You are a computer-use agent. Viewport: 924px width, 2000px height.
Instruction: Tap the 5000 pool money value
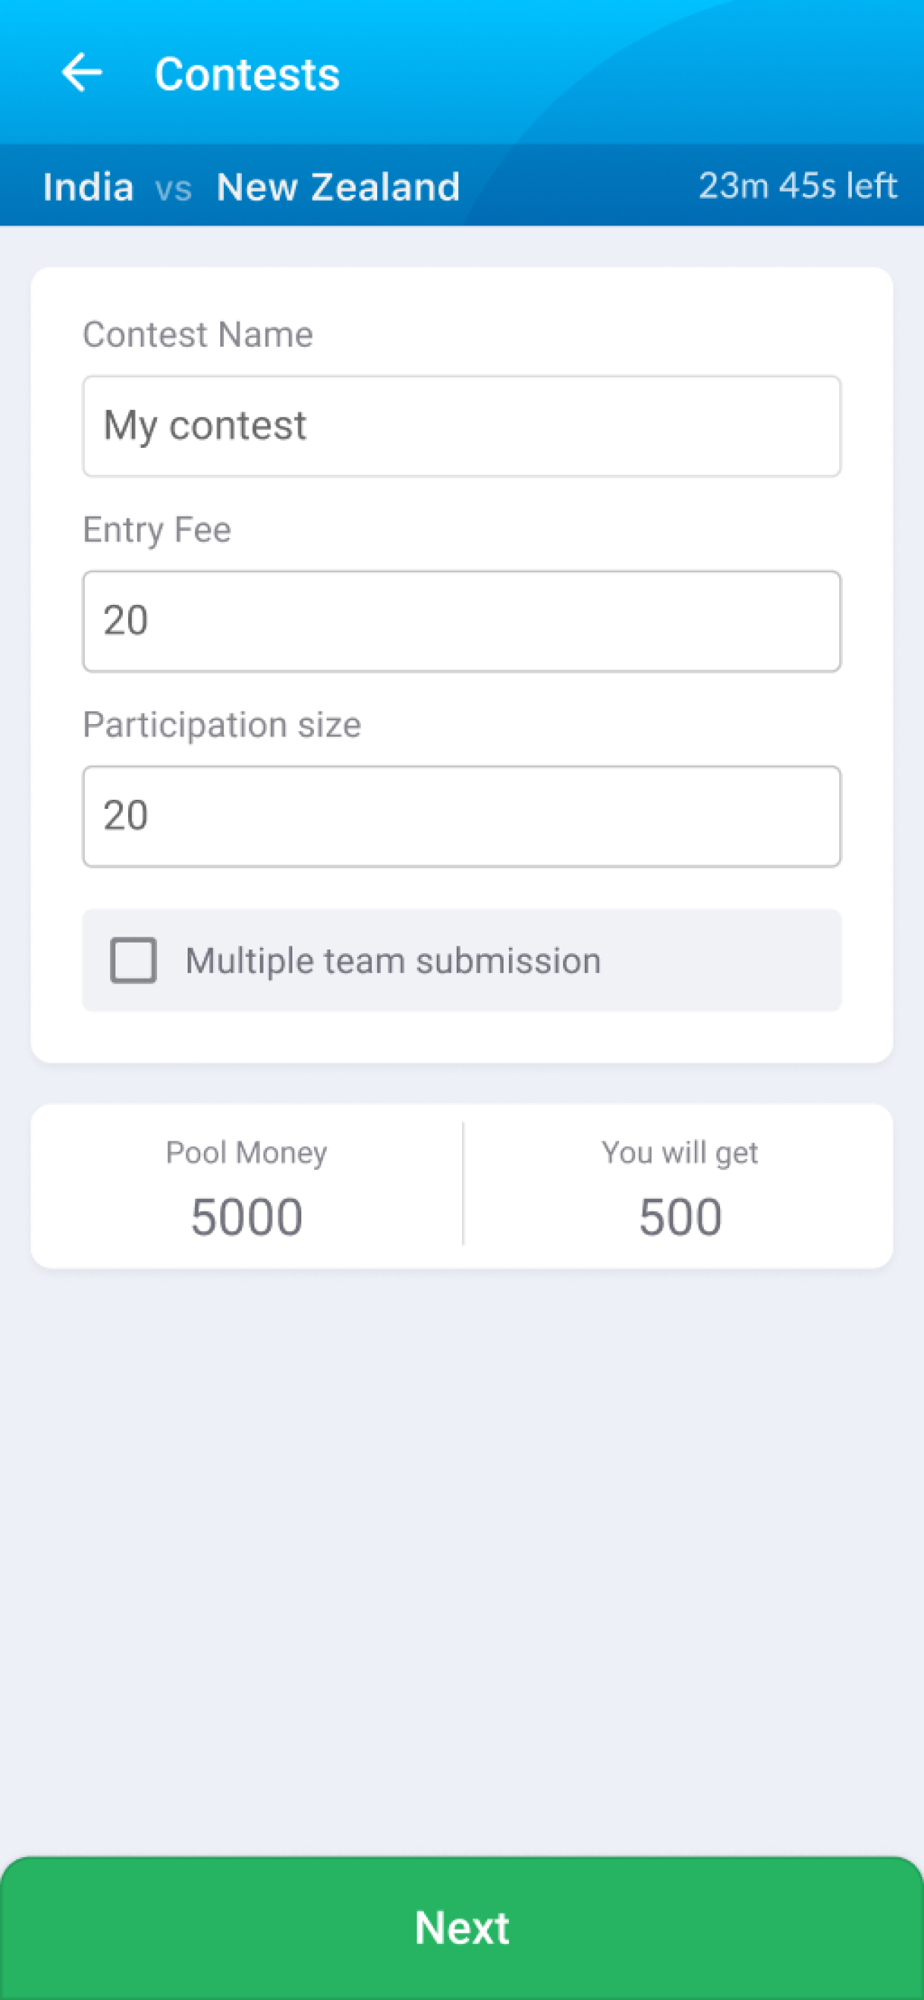tap(247, 1218)
